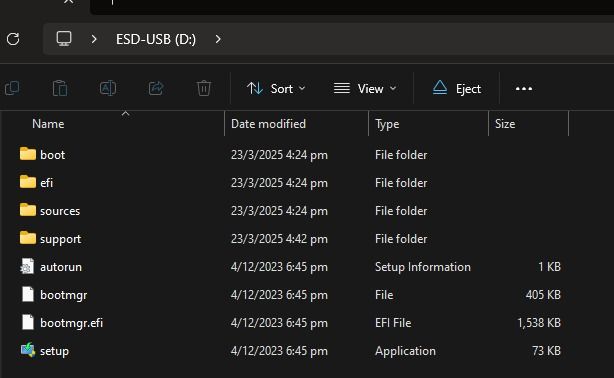Click the '1,538 KB' size cell
This screenshot has height=378, width=614.
click(x=539, y=323)
